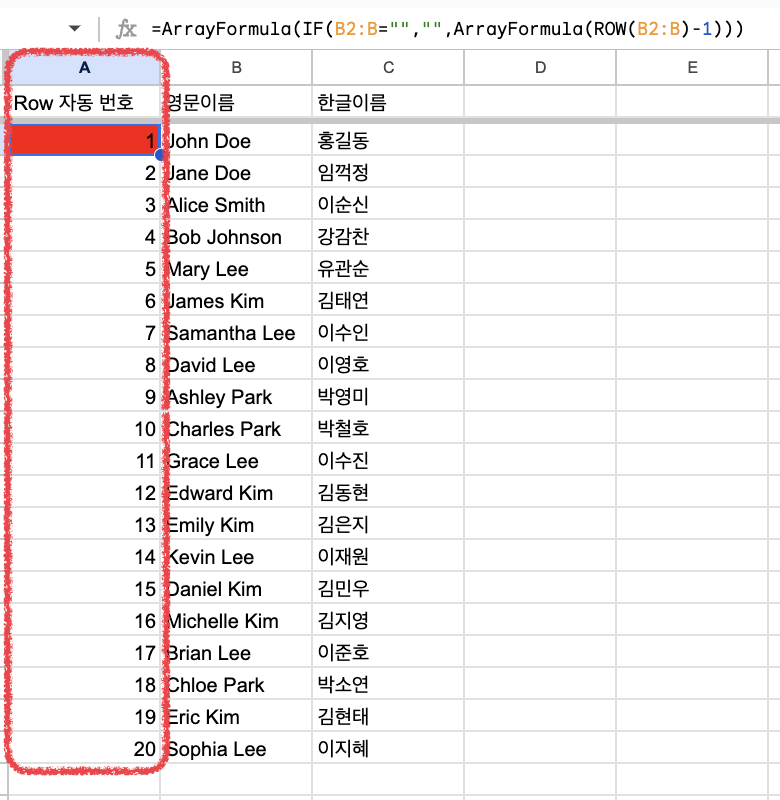Click the cell '이수인'
Image resolution: width=780 pixels, height=800 pixels.
[x=388, y=333]
